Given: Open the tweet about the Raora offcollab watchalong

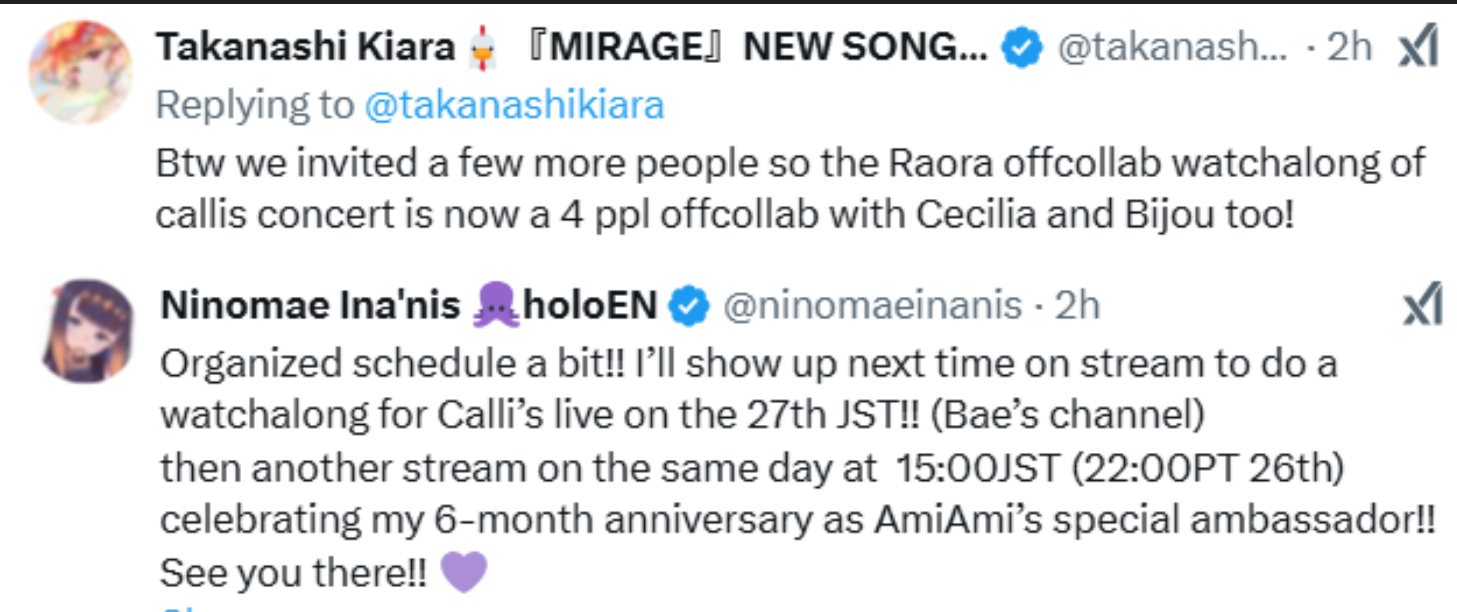Looking at the screenshot, I should pyautogui.click(x=790, y=188).
